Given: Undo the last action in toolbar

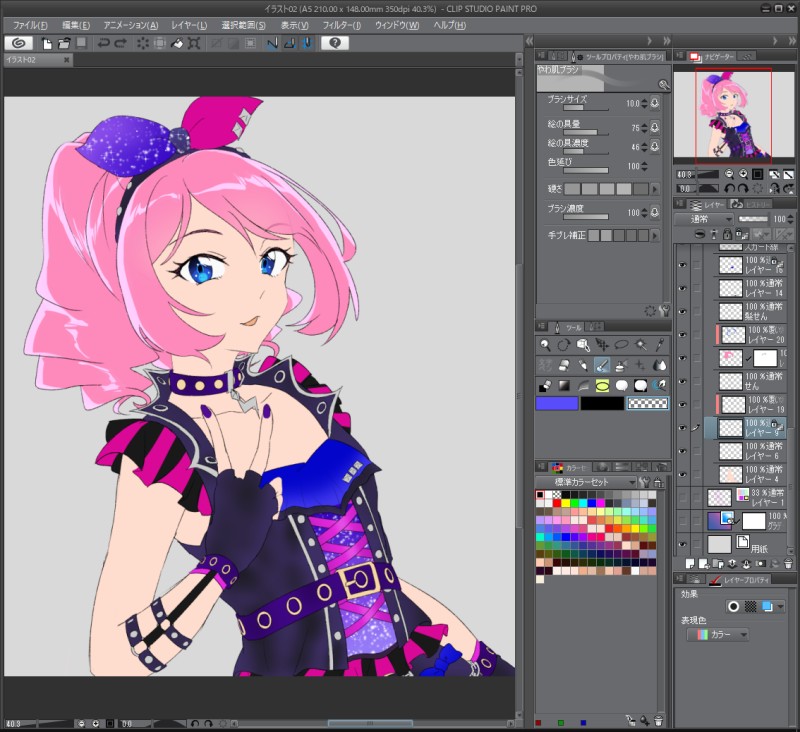Looking at the screenshot, I should coord(104,43).
